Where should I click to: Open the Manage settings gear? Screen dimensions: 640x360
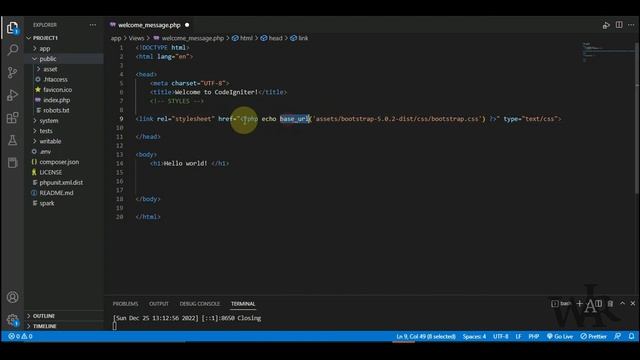[x=12, y=320]
